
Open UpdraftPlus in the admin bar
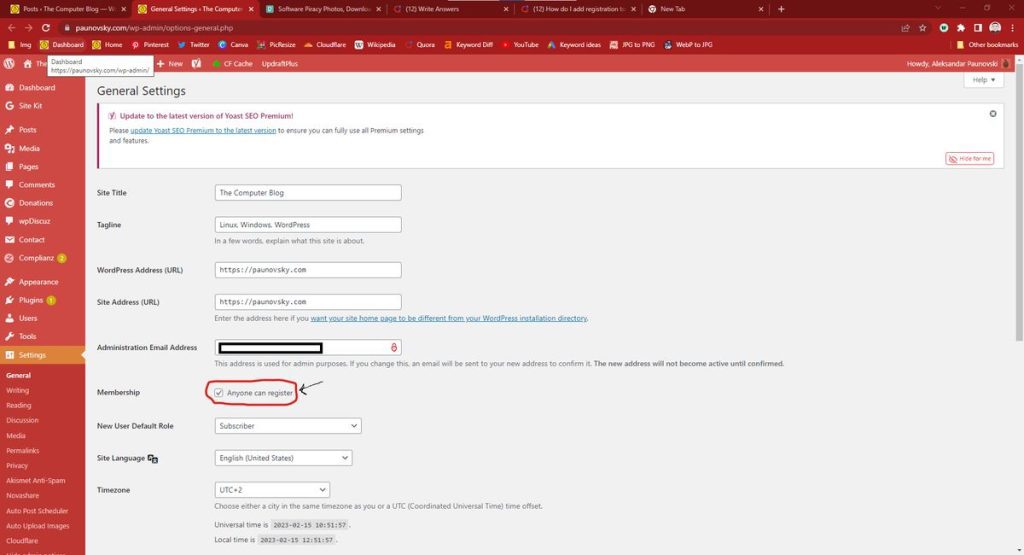(280, 63)
